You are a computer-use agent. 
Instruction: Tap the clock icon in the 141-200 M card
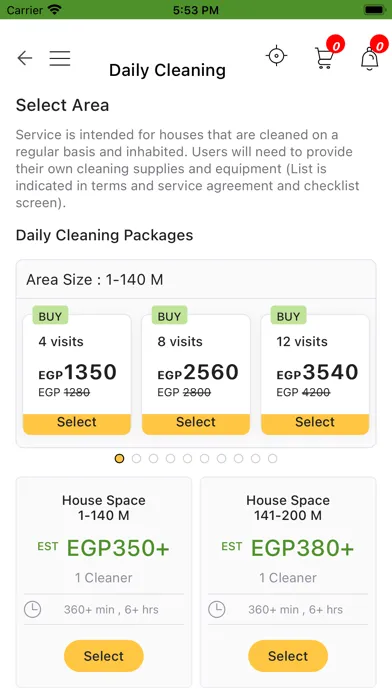pyautogui.click(x=217, y=609)
